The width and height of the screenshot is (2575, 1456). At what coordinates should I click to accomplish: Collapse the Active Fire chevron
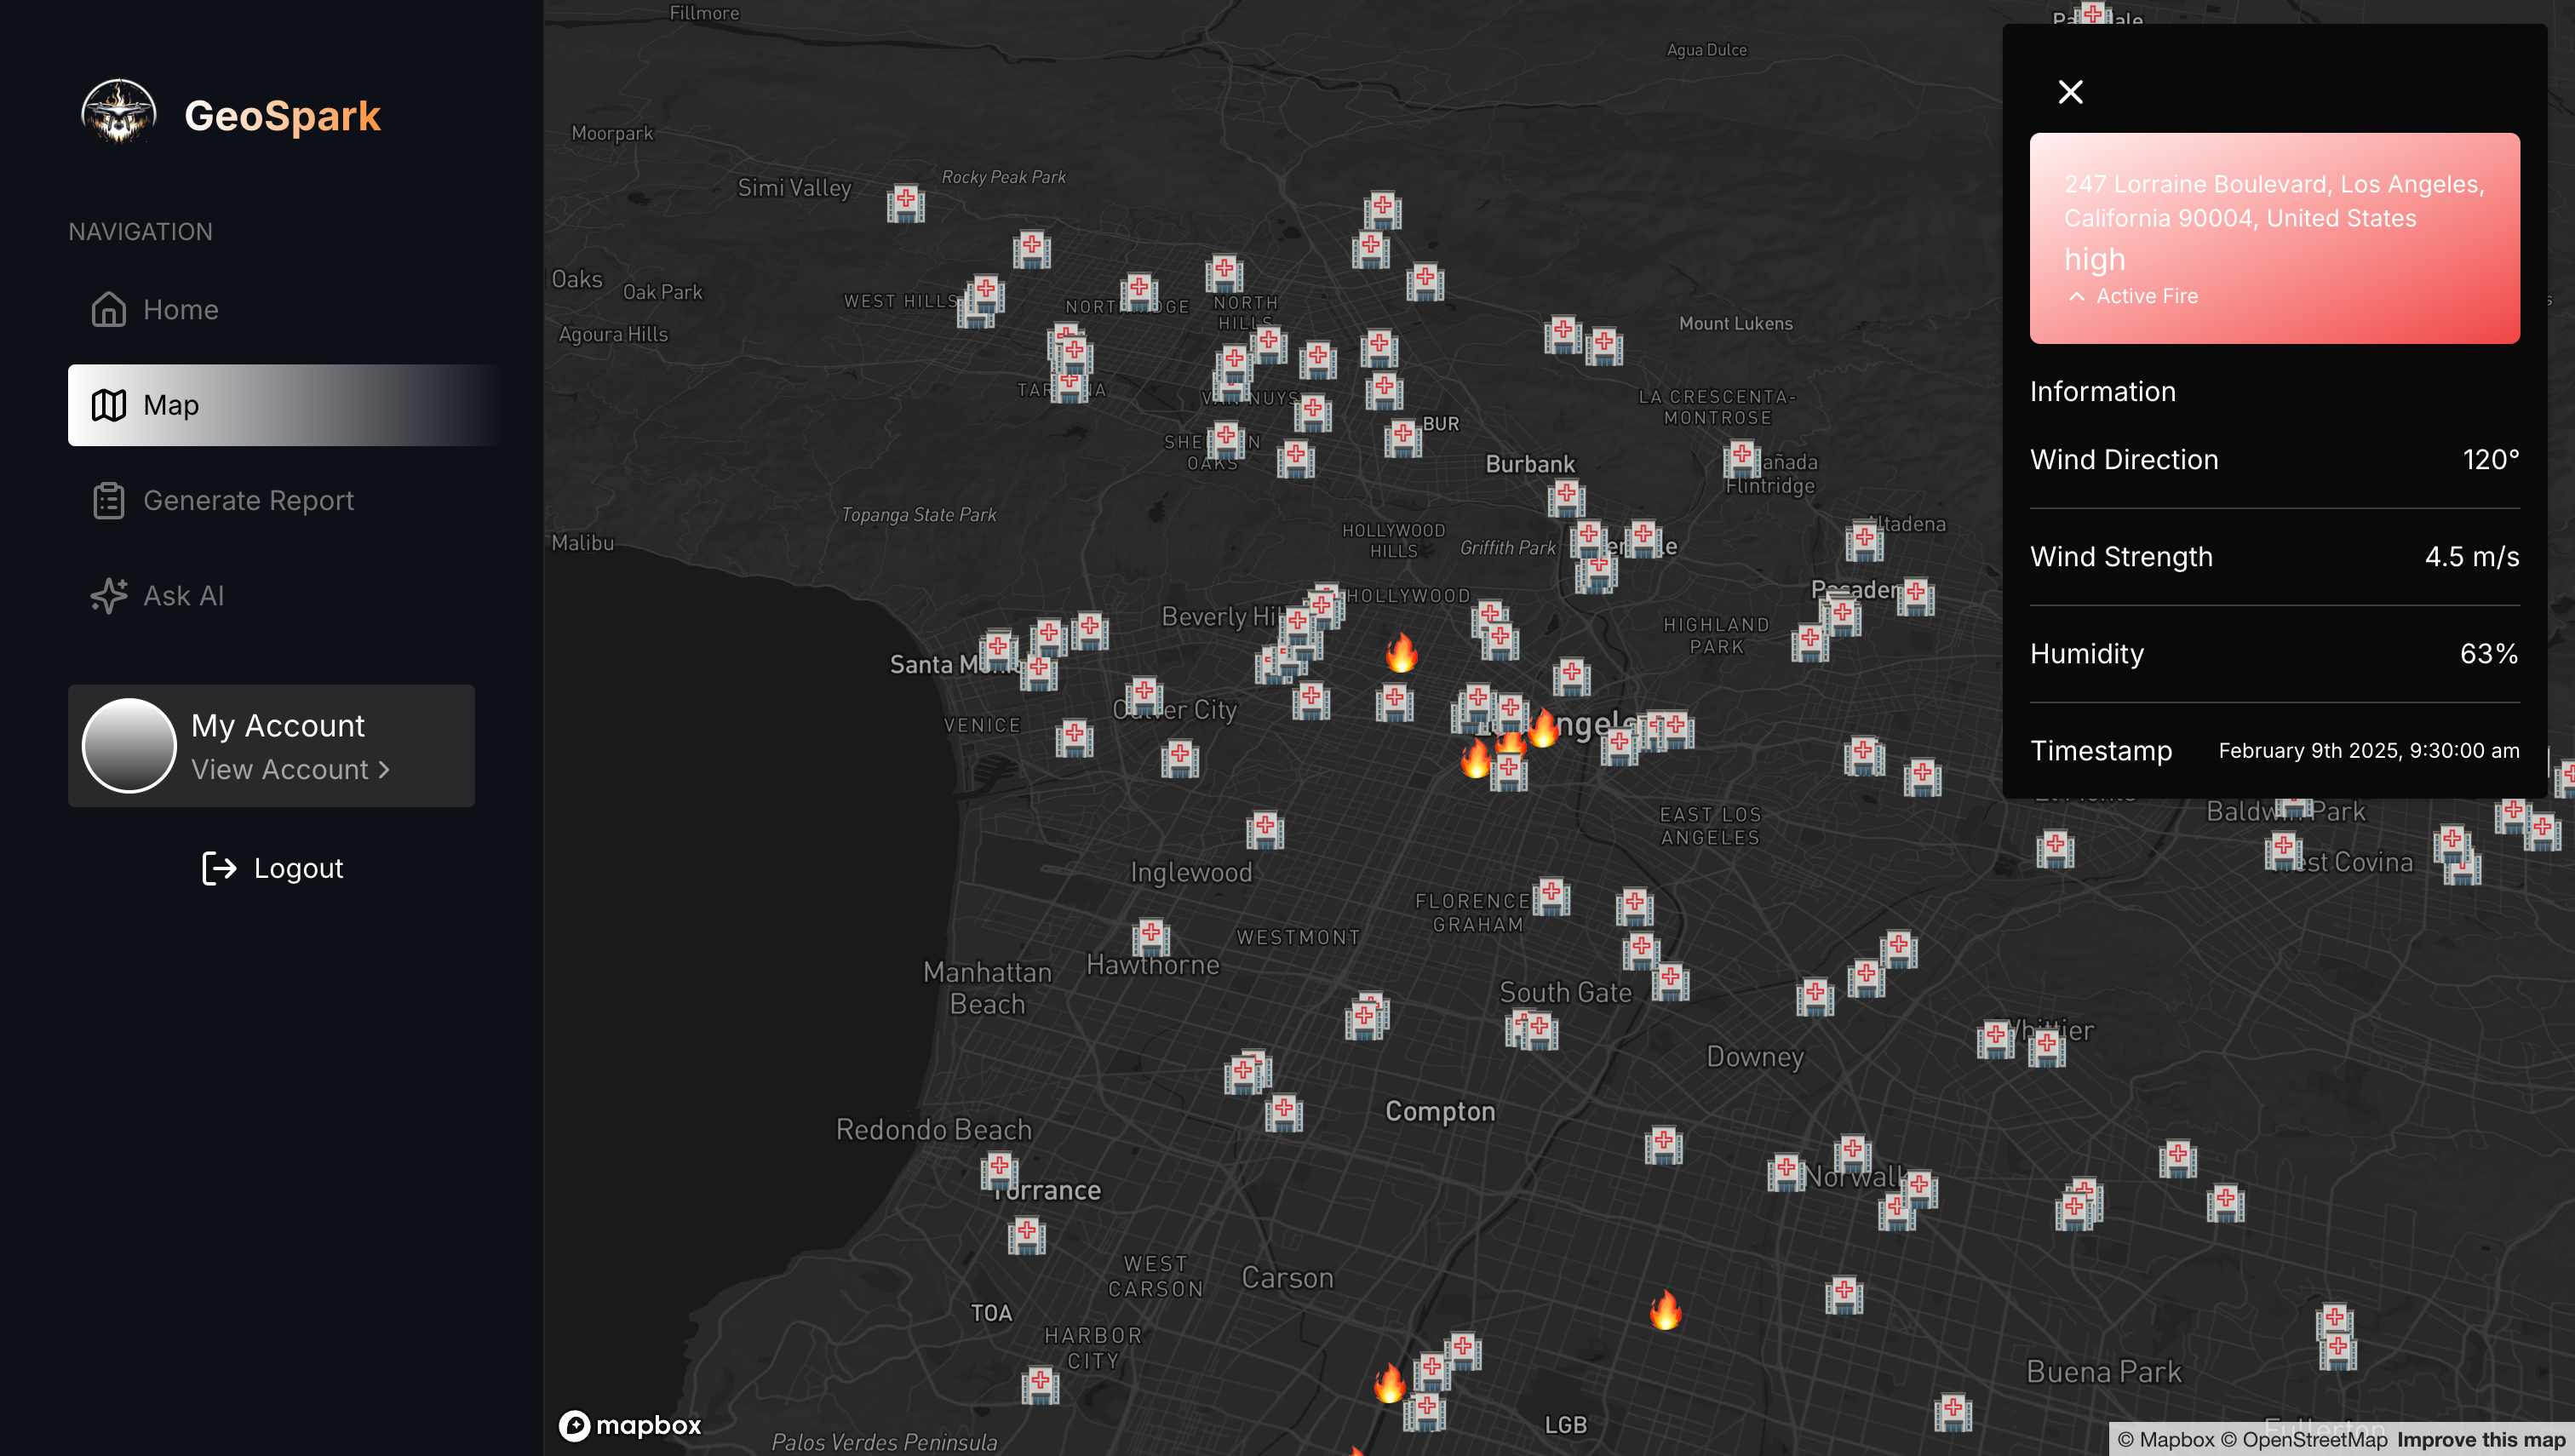click(2076, 297)
